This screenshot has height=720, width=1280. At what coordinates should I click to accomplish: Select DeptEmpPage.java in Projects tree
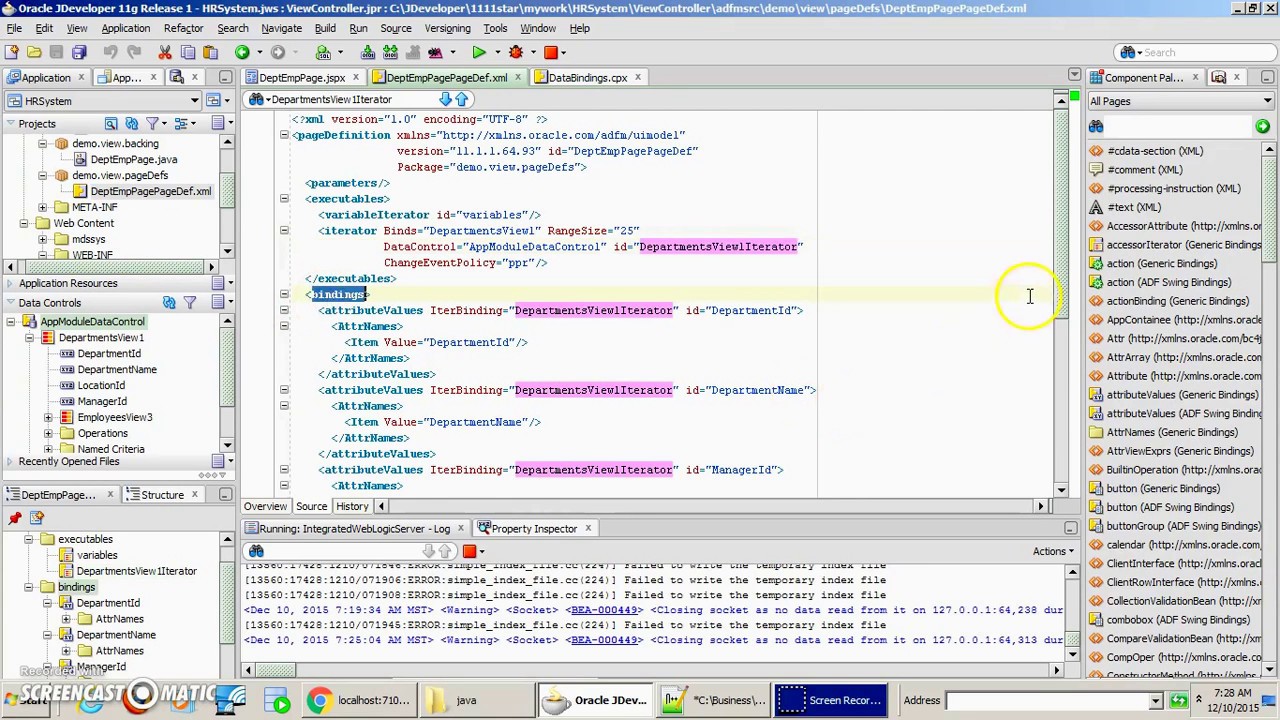pos(133,160)
